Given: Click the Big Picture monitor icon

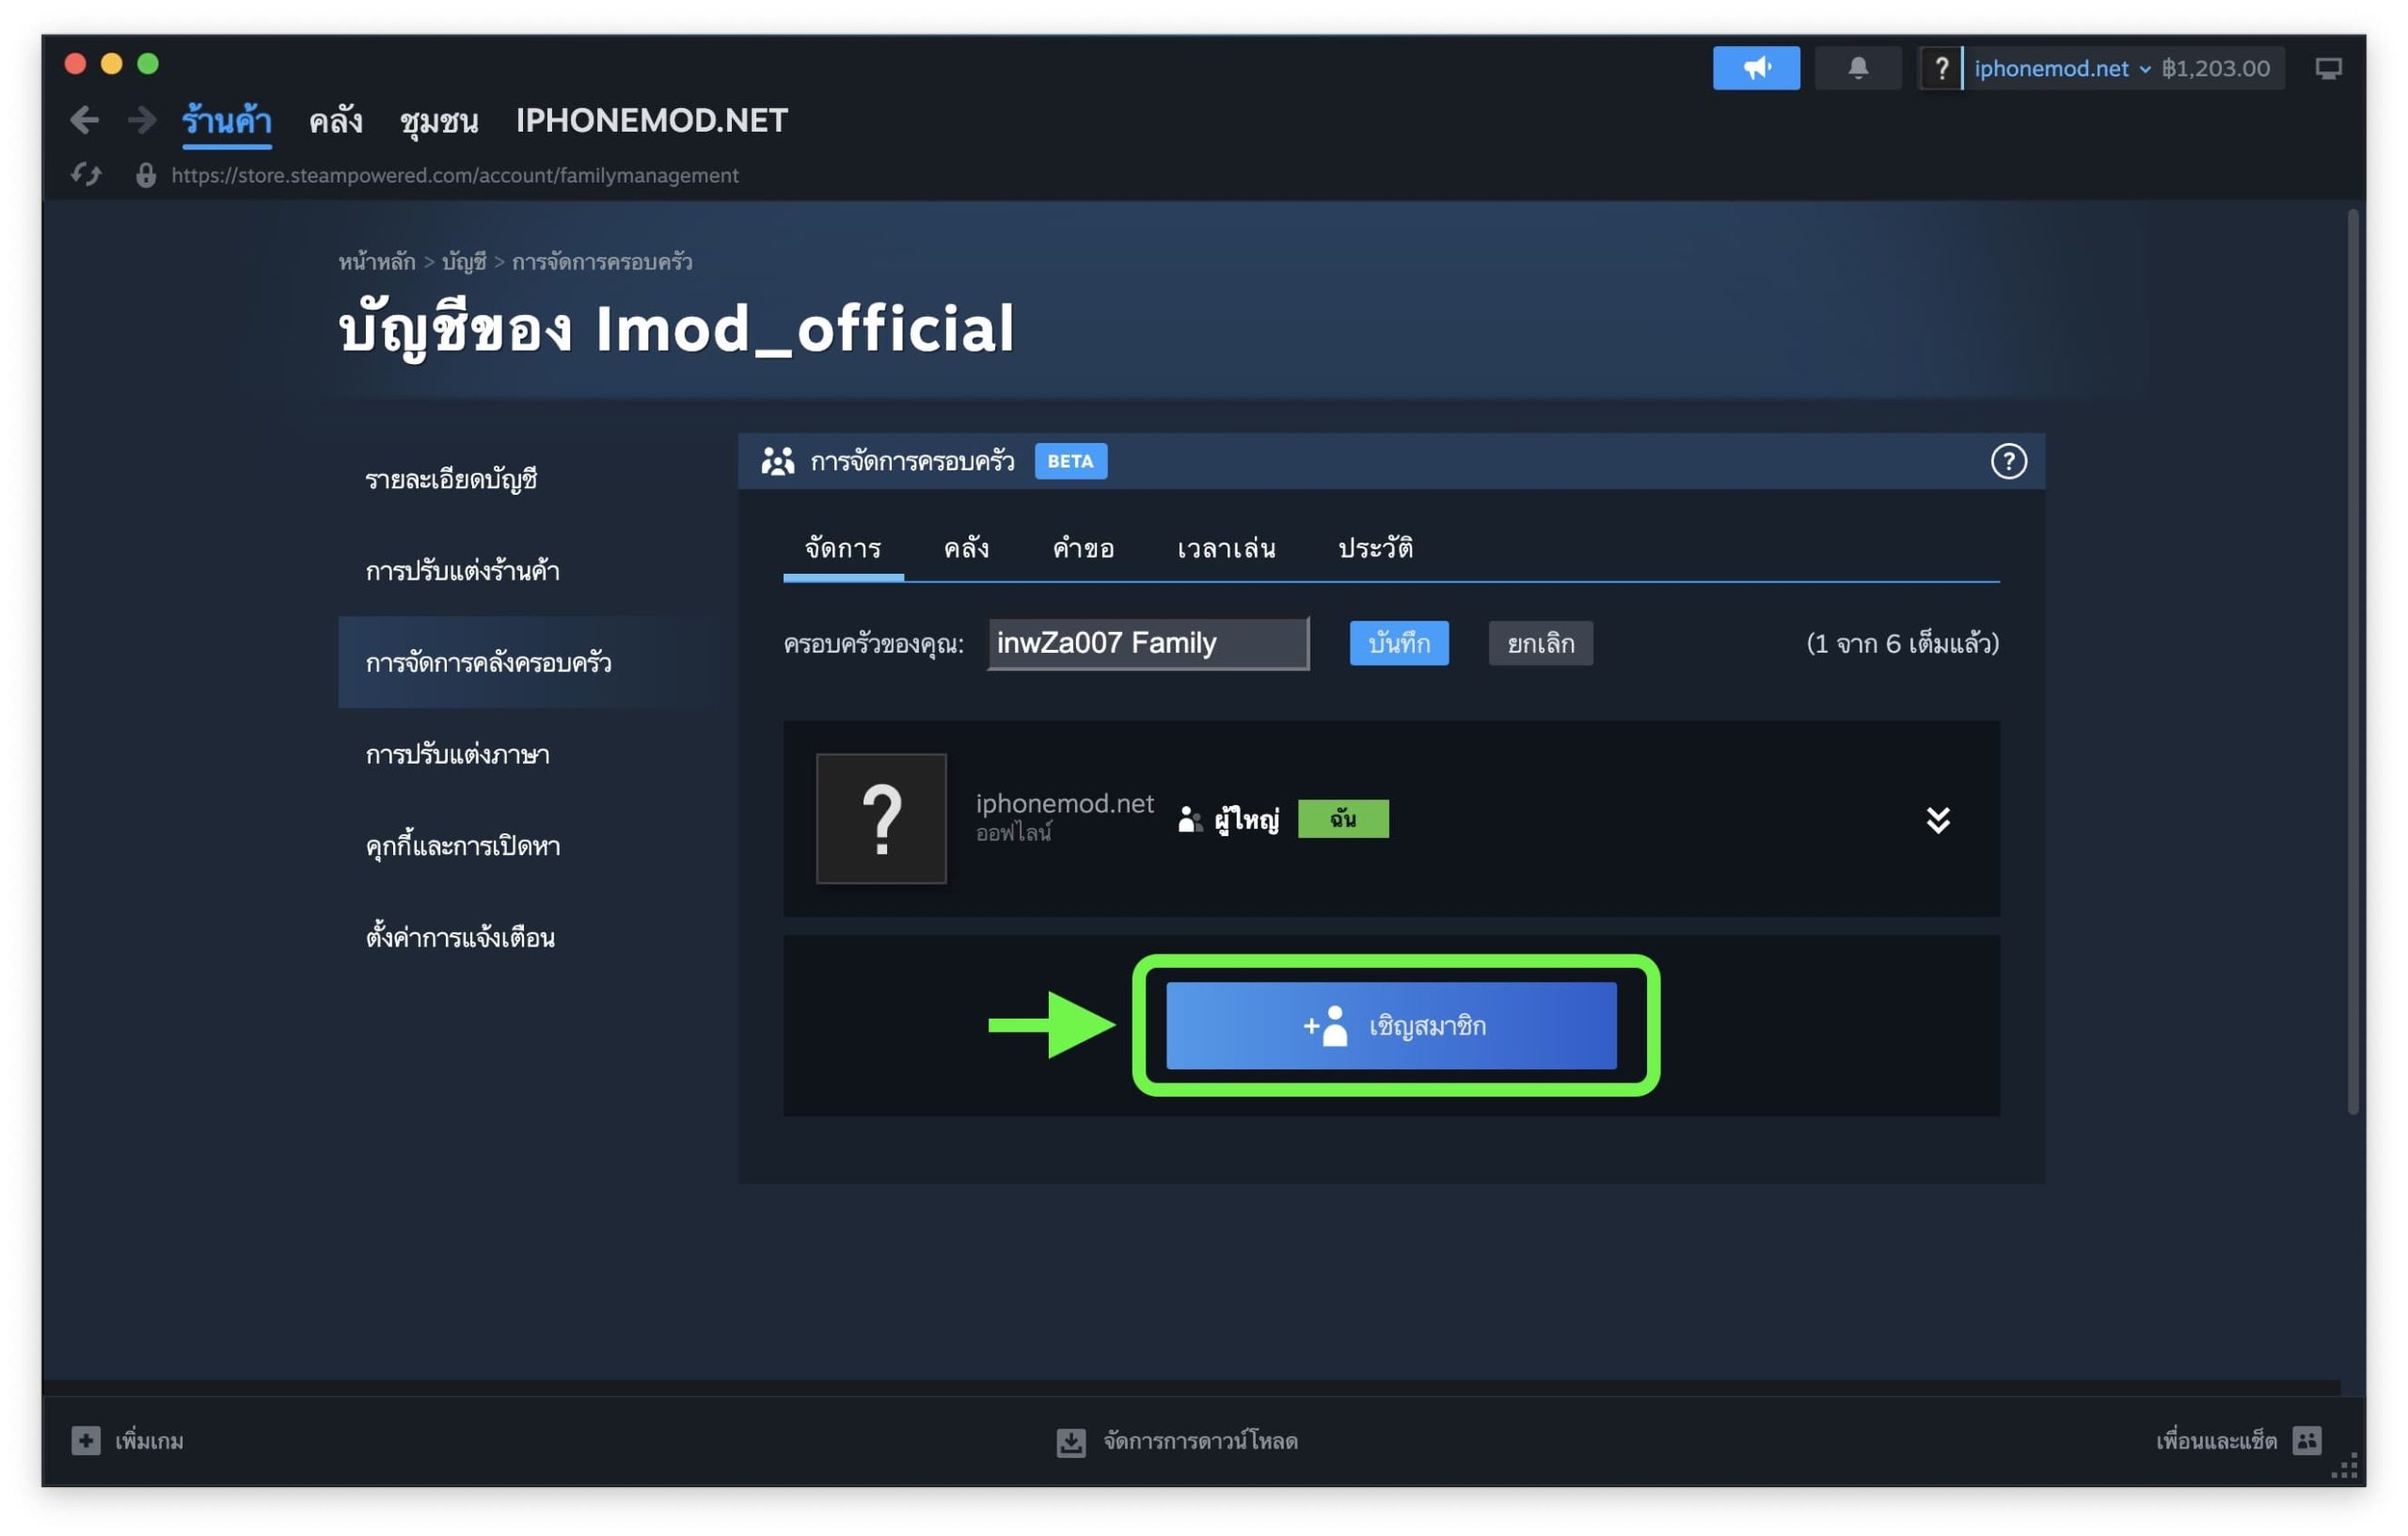Looking at the screenshot, I should [x=2327, y=68].
